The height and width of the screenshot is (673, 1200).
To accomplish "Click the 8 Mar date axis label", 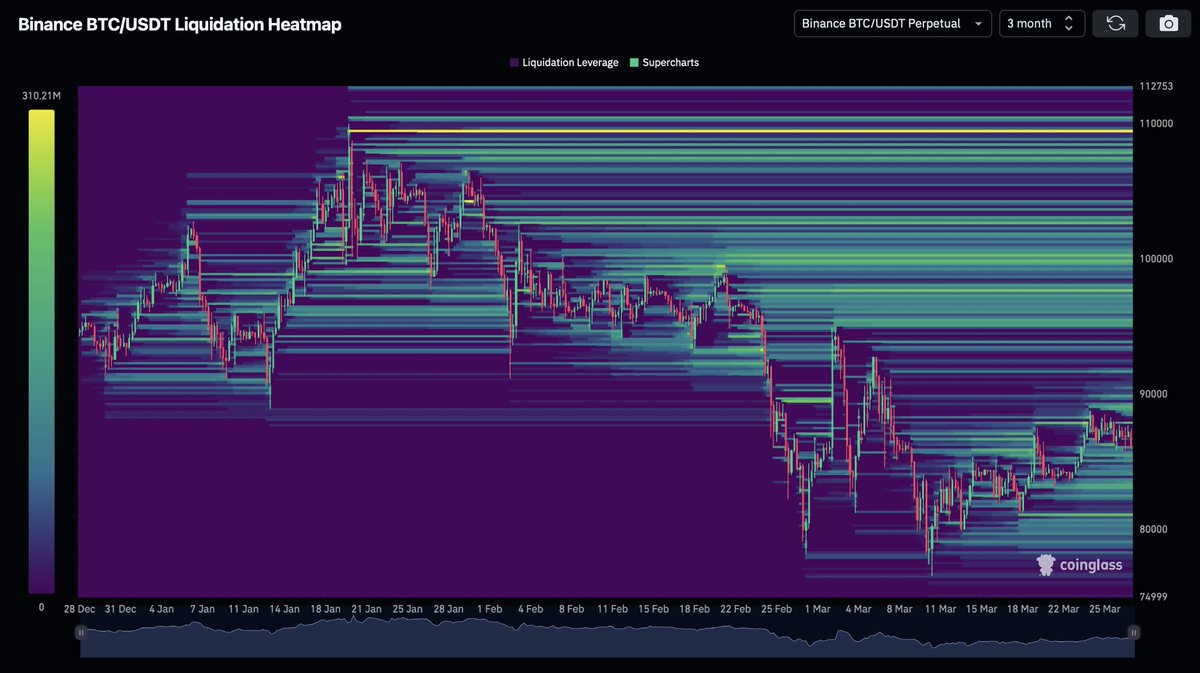I will pos(899,608).
